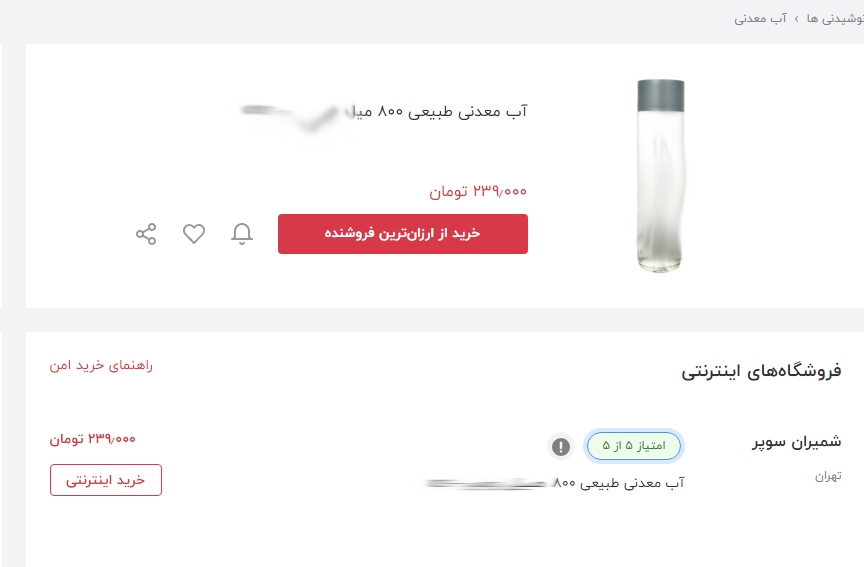Open the راهنمای خرید امن link
The height and width of the screenshot is (567, 864).
pyautogui.click(x=101, y=366)
